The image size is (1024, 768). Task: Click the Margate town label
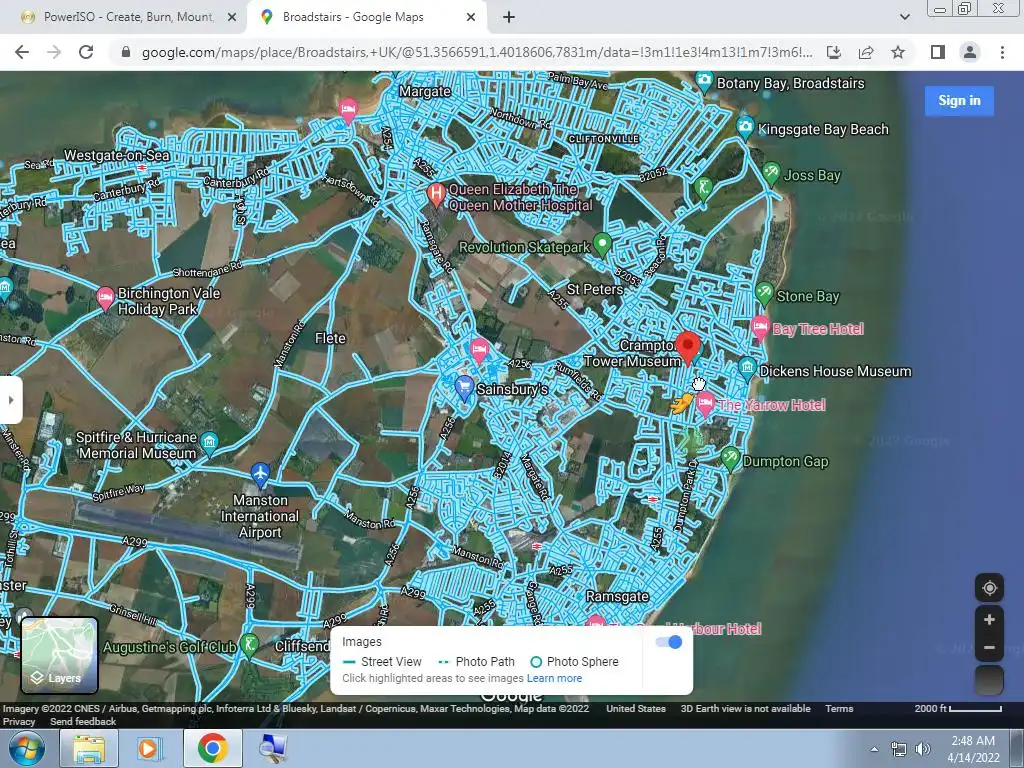click(424, 91)
